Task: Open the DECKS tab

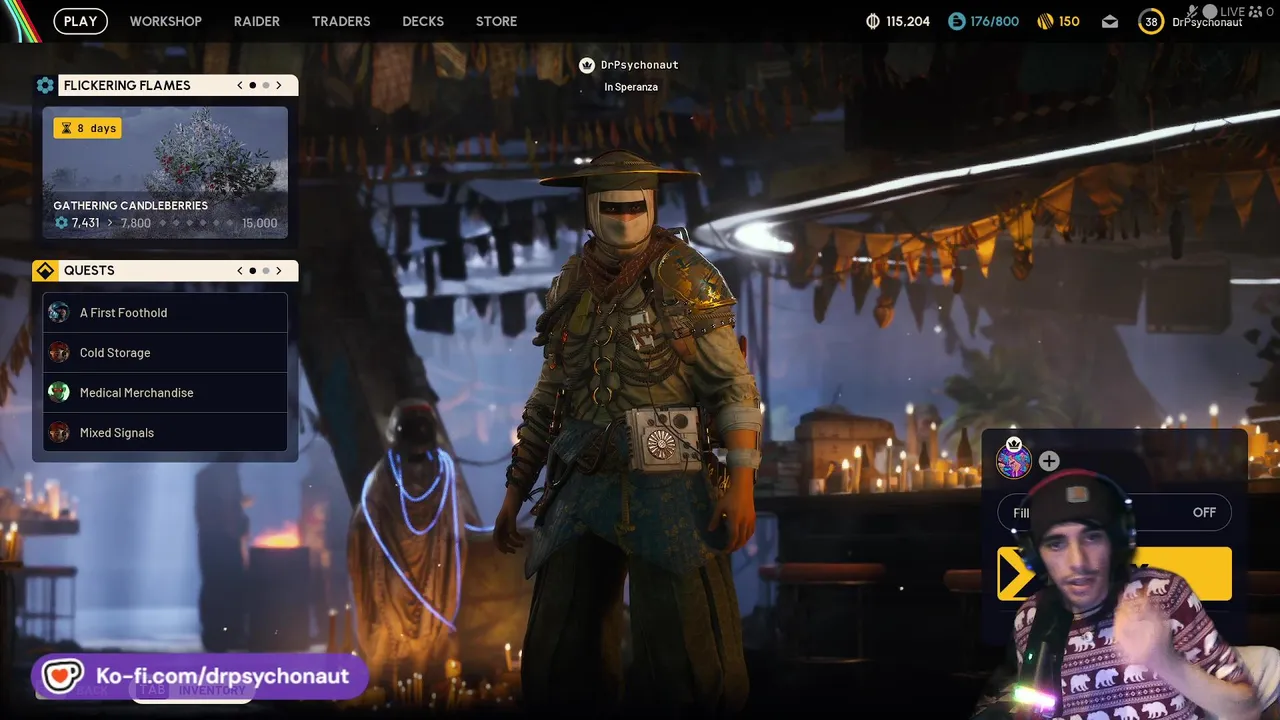Action: tap(423, 21)
